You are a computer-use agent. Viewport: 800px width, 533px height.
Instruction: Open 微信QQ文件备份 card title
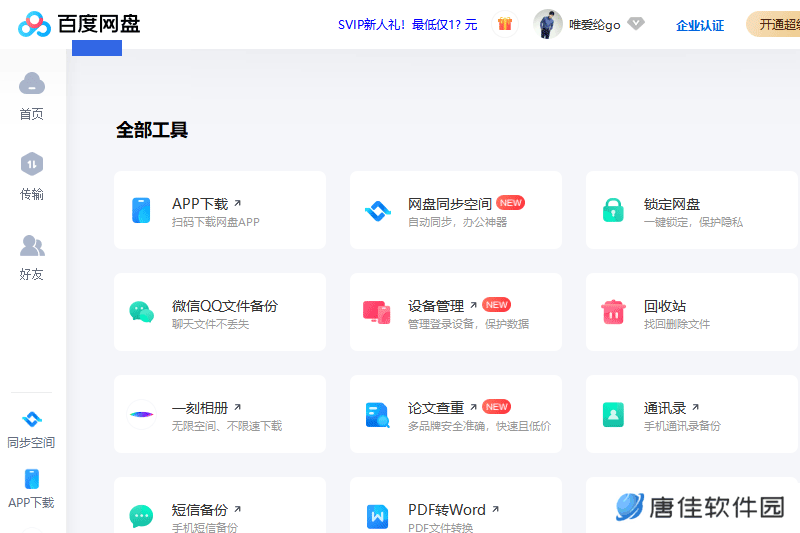225,306
